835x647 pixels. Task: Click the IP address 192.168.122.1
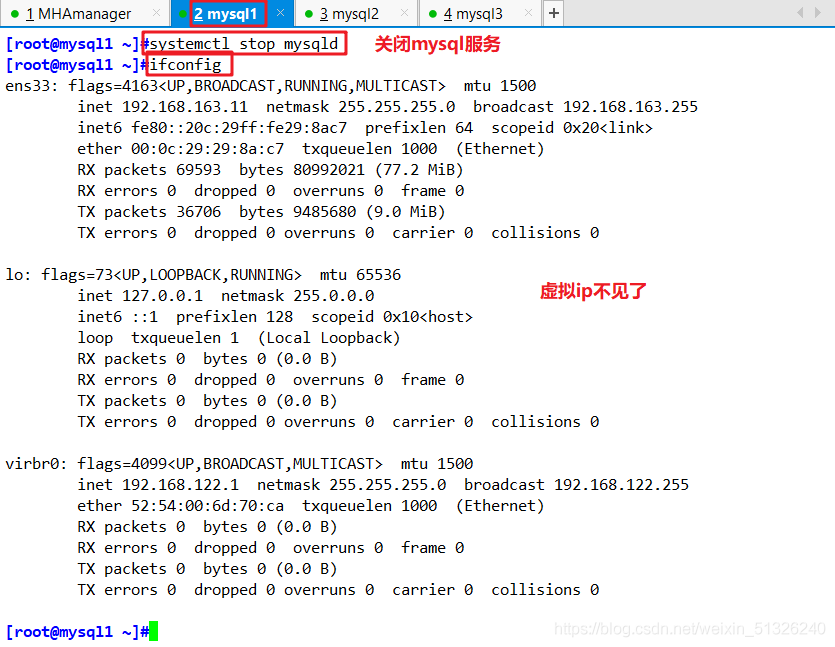click(x=181, y=485)
